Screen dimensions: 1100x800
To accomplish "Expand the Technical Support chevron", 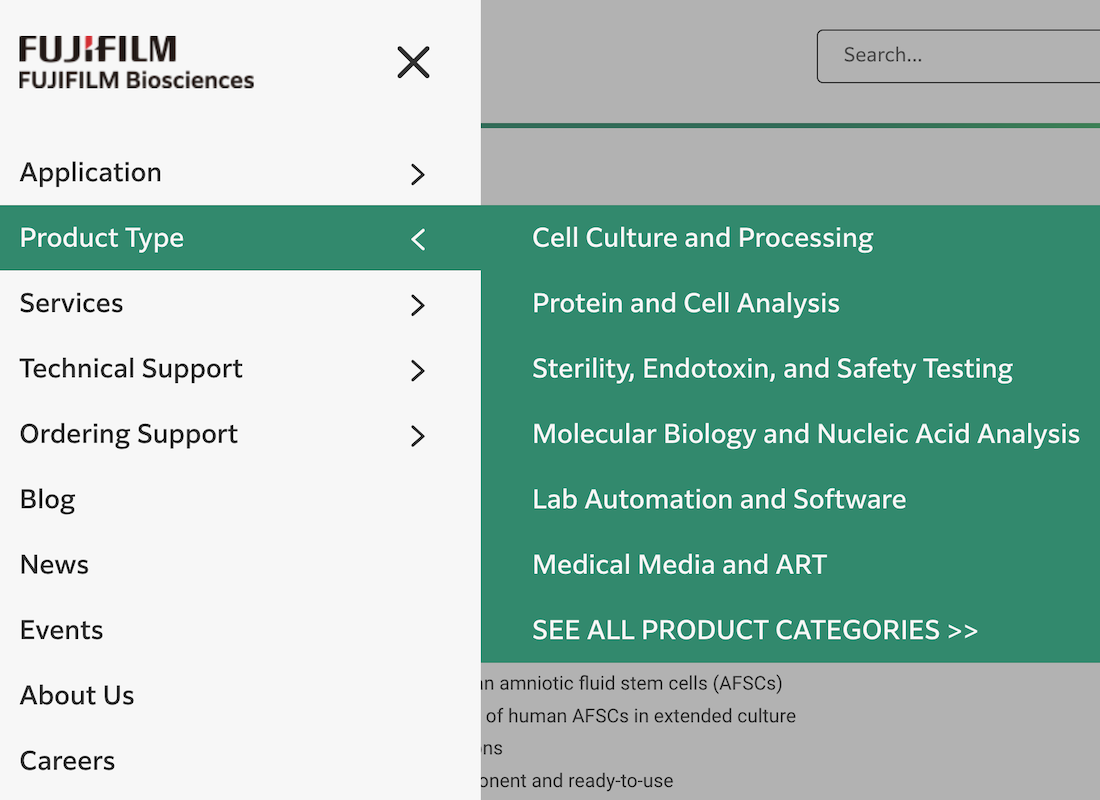I will tap(418, 370).
